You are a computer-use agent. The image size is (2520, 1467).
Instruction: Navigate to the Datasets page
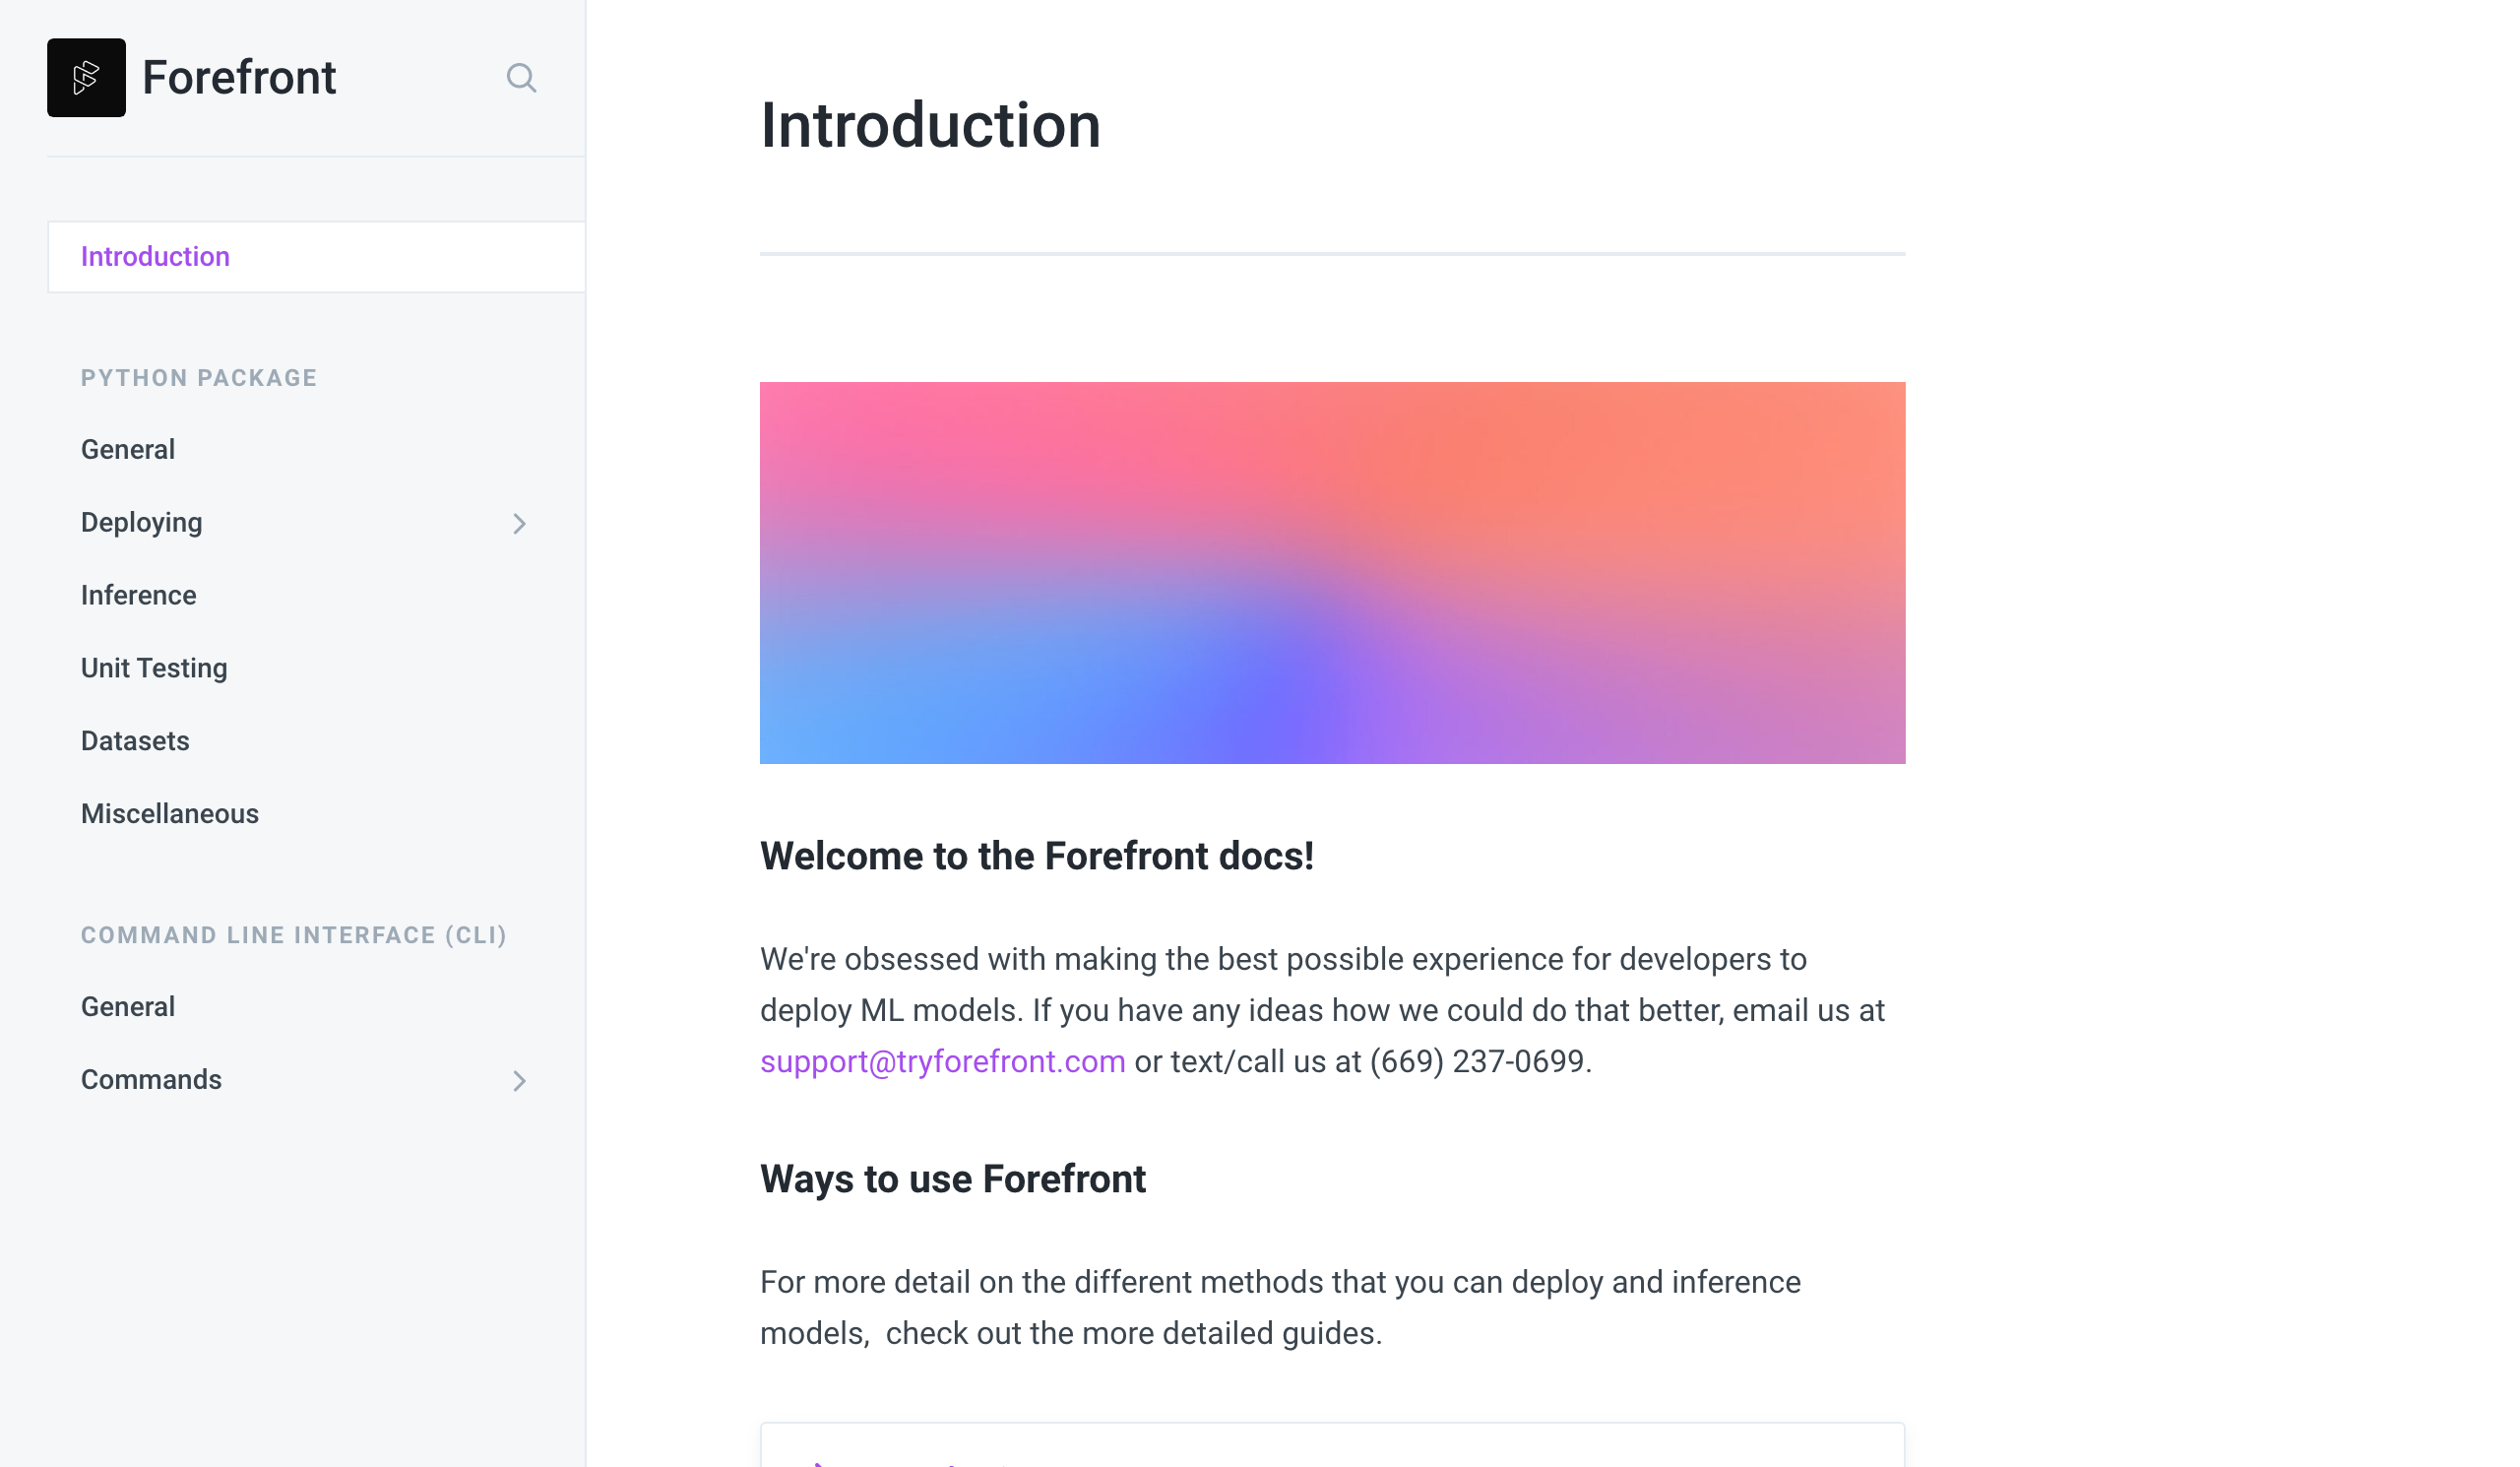[135, 741]
